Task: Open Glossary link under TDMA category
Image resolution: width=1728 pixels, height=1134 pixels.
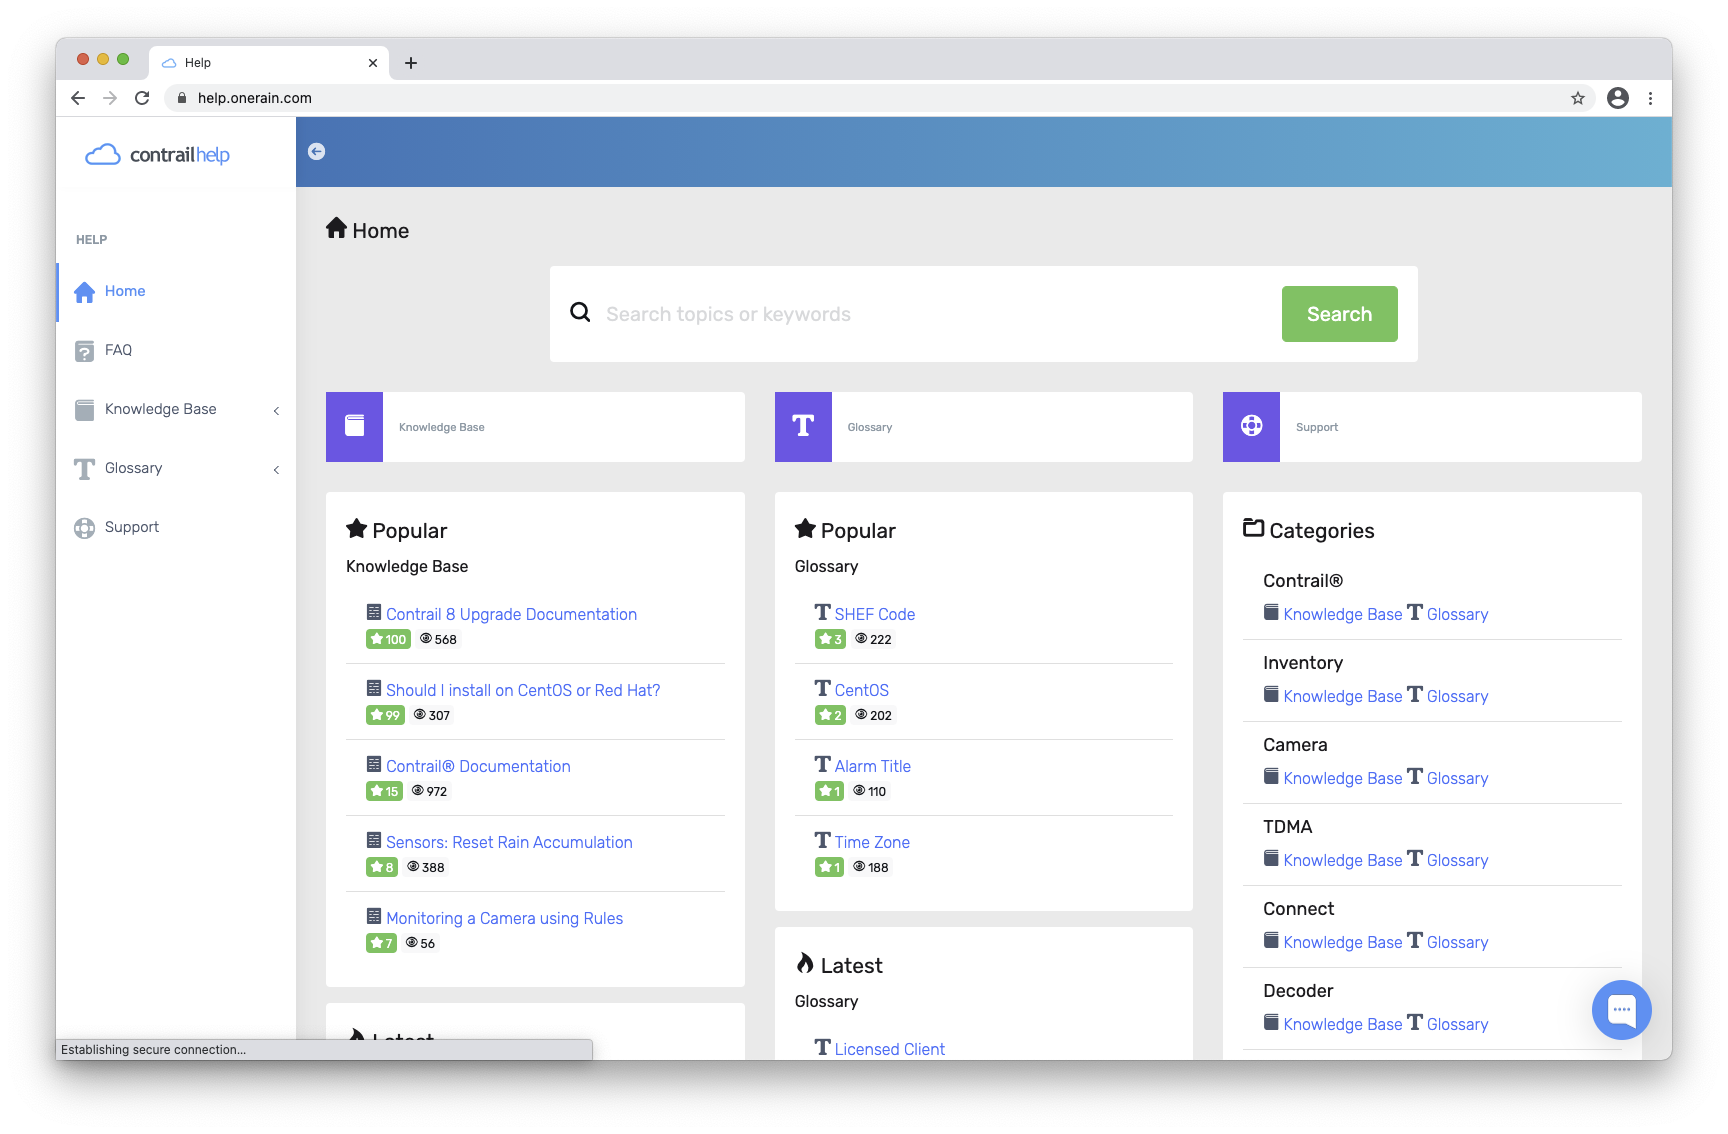Action: (1457, 860)
